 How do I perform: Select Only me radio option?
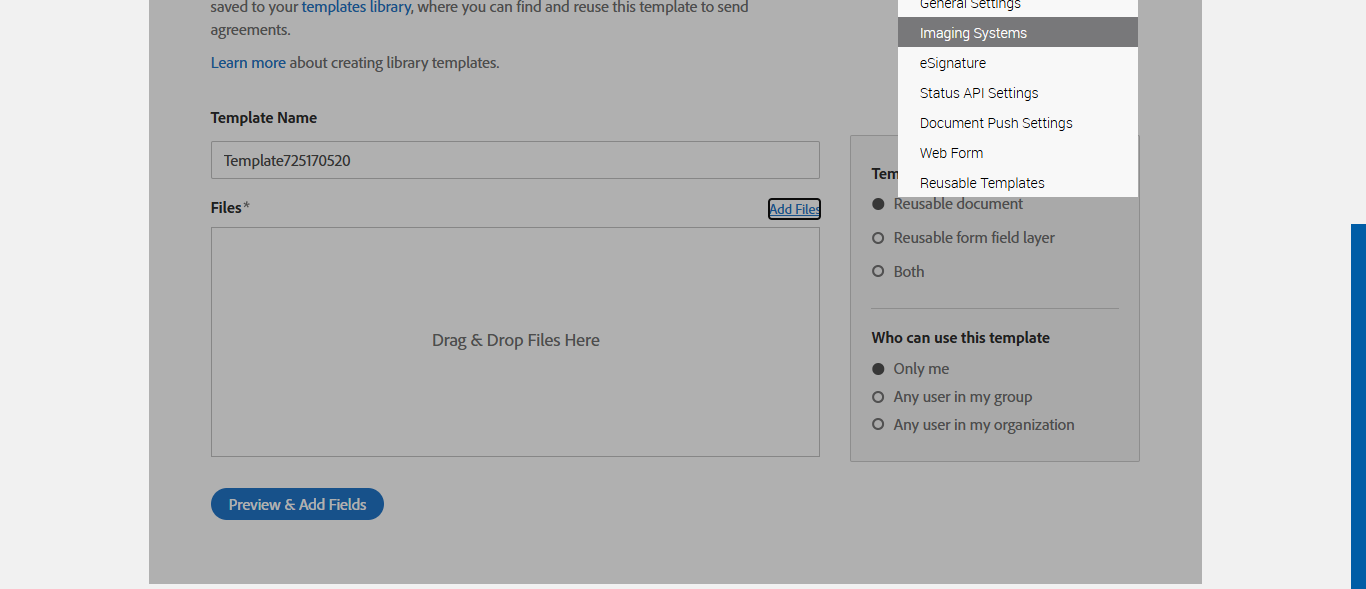(878, 369)
